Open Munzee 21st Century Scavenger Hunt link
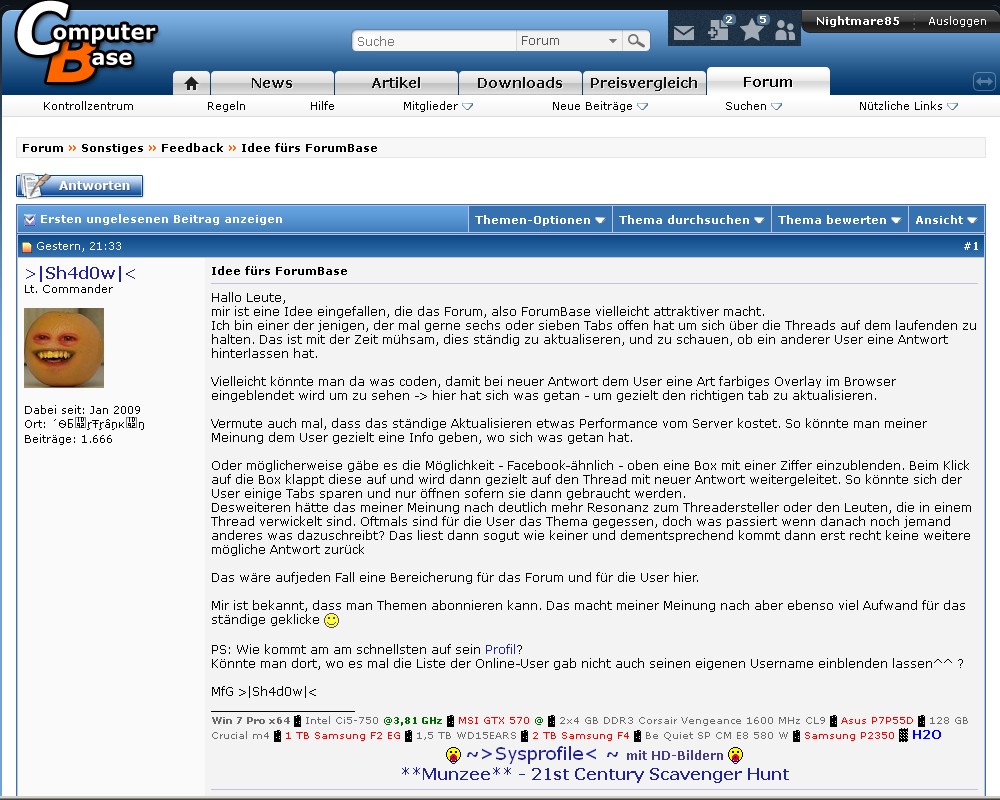 (x=595, y=774)
